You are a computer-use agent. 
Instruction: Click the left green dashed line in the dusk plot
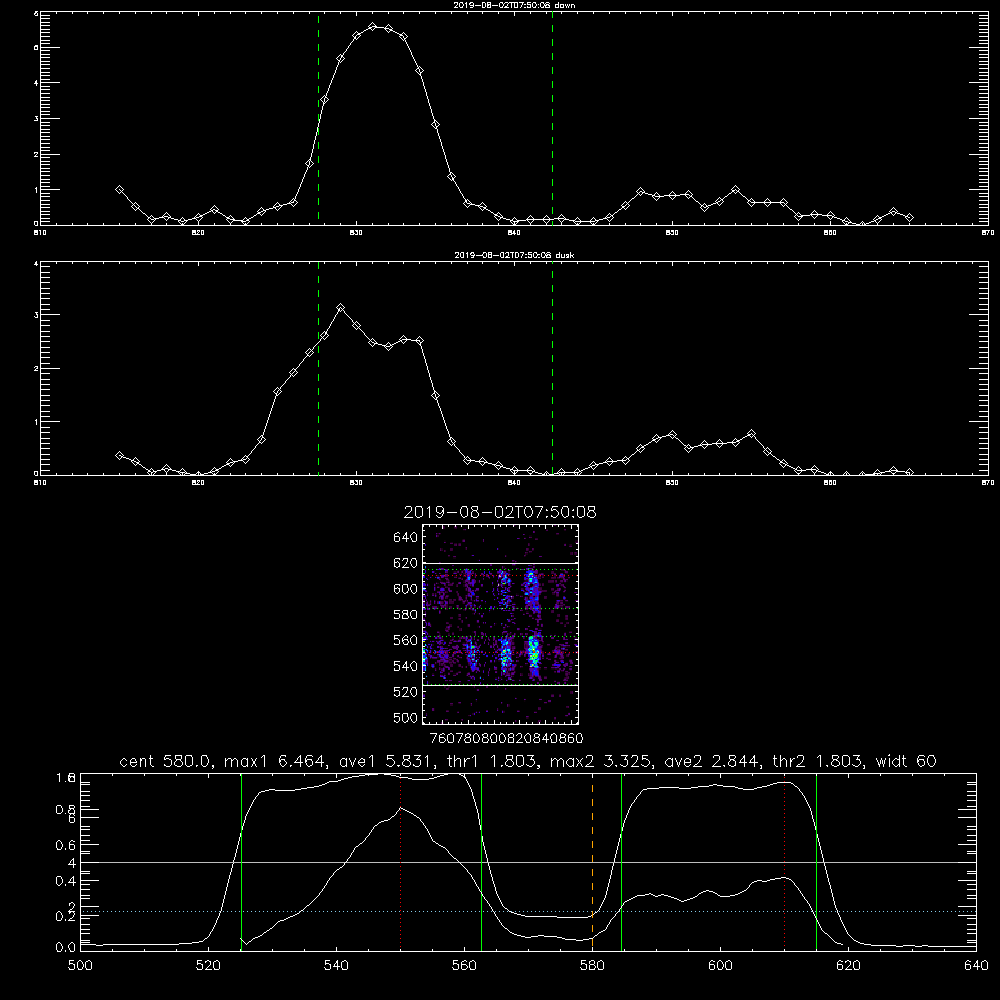pos(318,368)
